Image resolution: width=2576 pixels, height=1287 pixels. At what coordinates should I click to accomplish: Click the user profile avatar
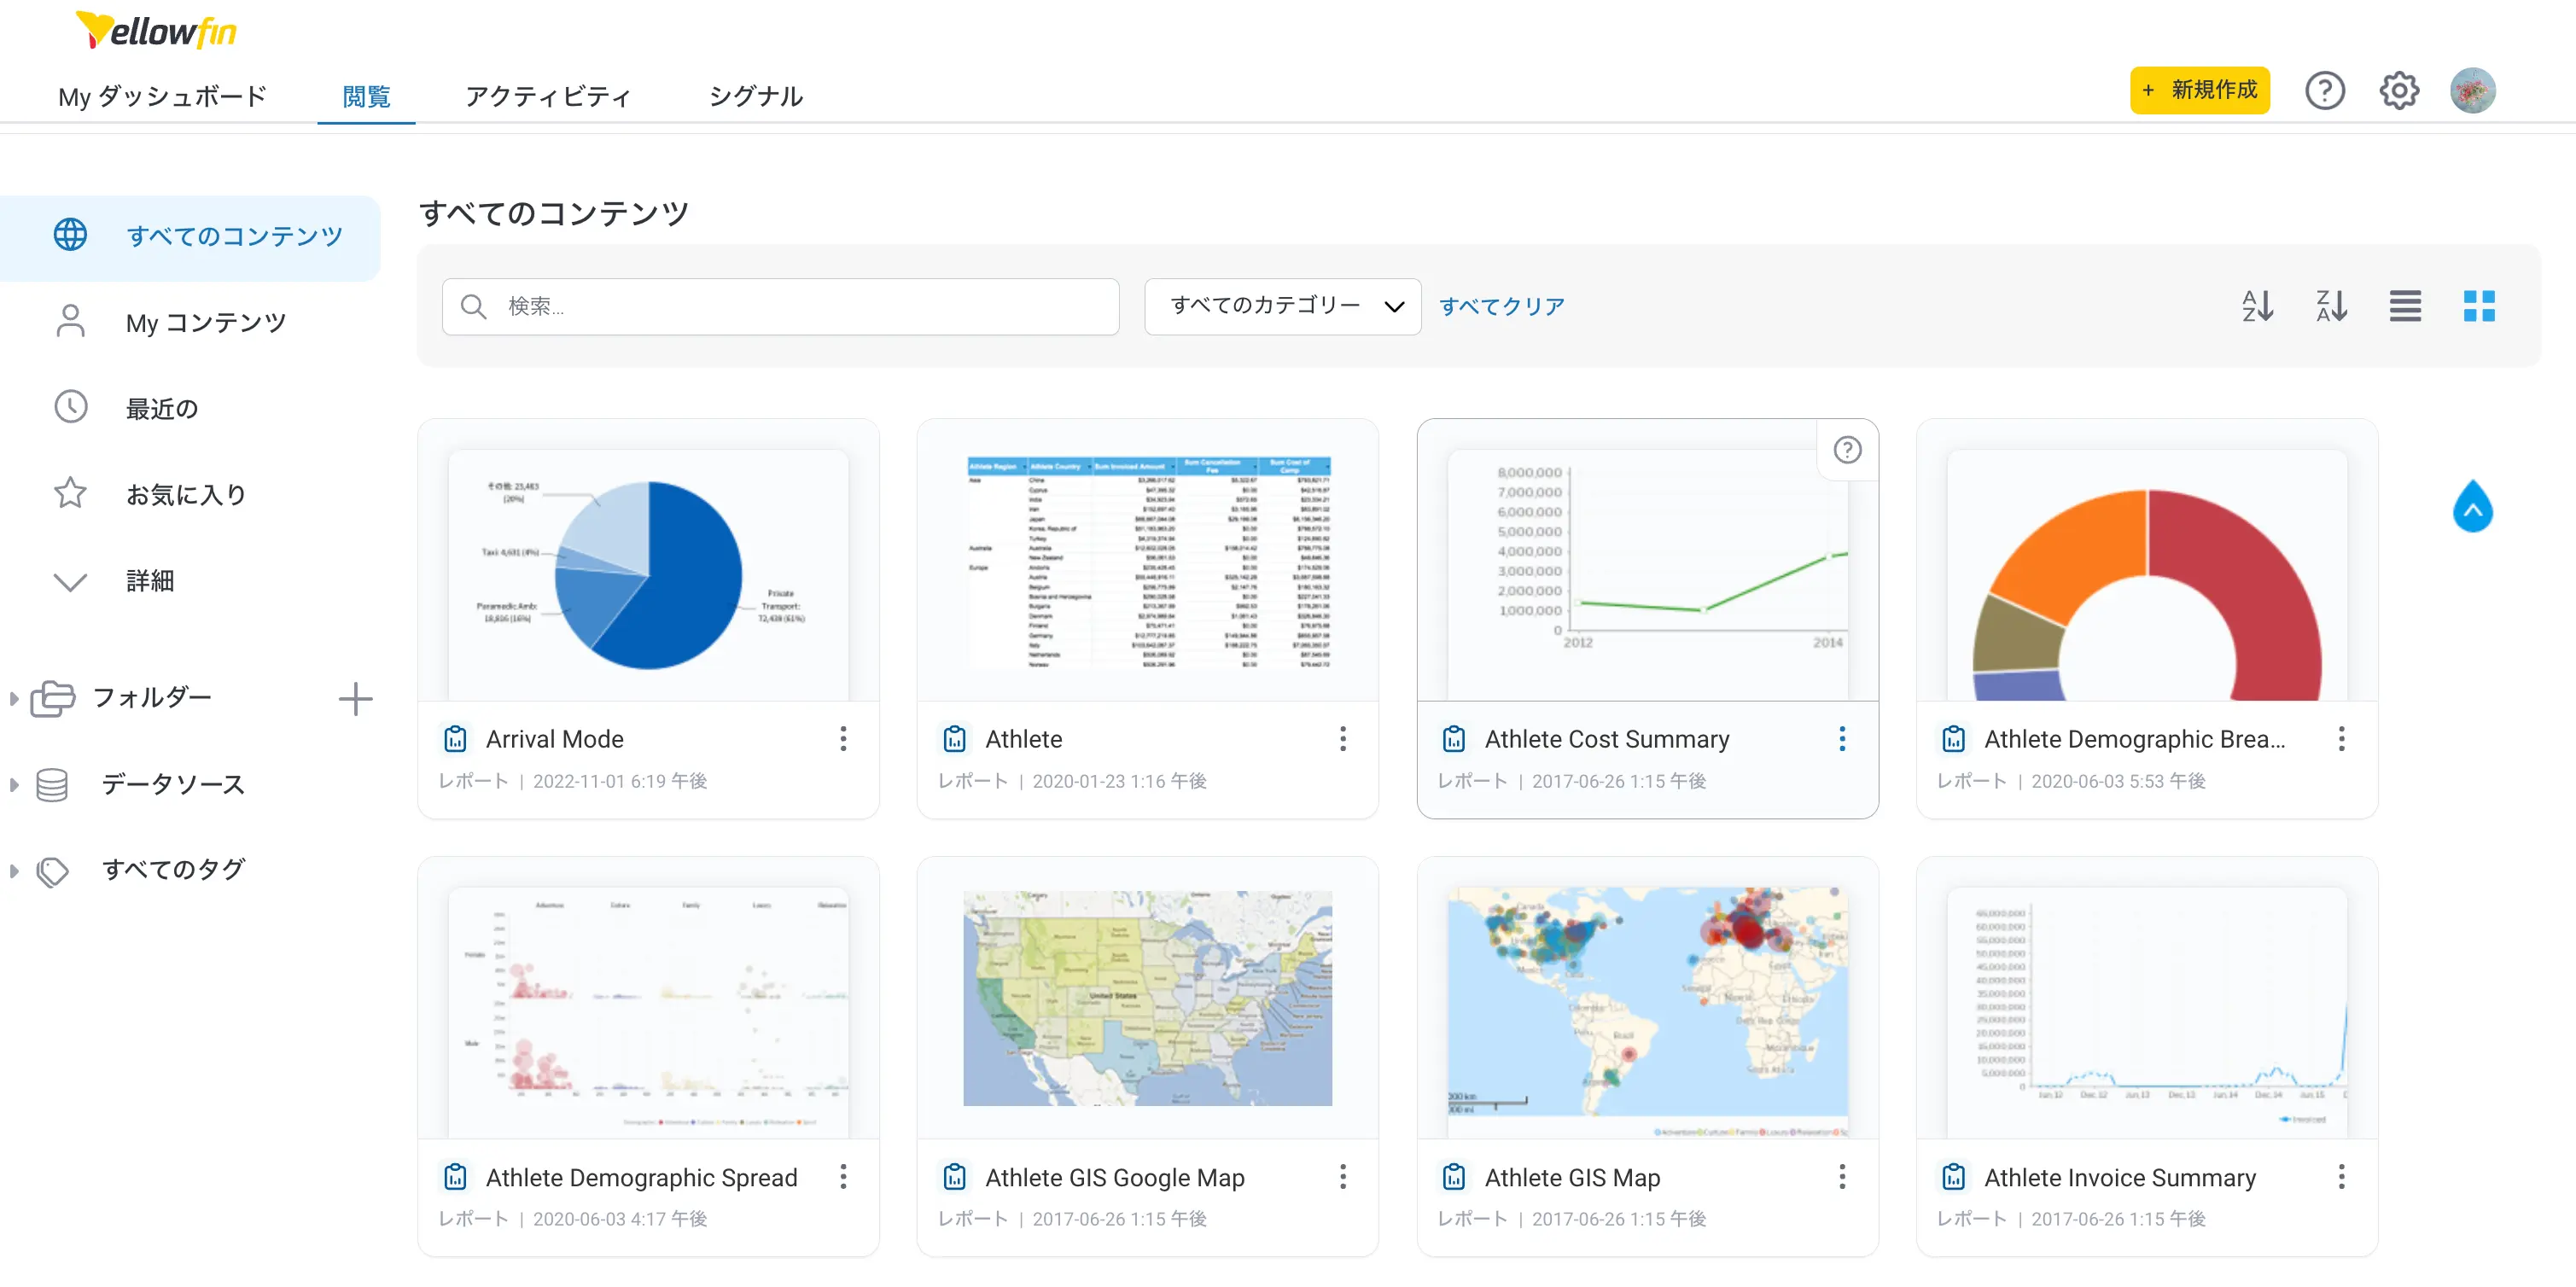pos(2472,91)
